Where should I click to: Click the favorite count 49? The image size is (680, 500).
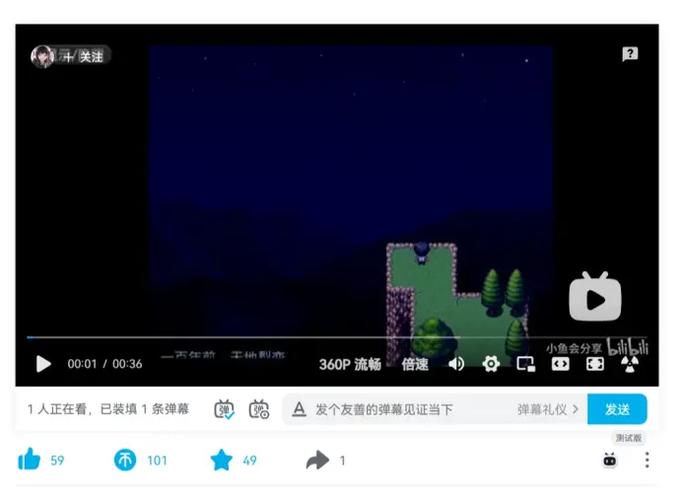pyautogui.click(x=249, y=460)
